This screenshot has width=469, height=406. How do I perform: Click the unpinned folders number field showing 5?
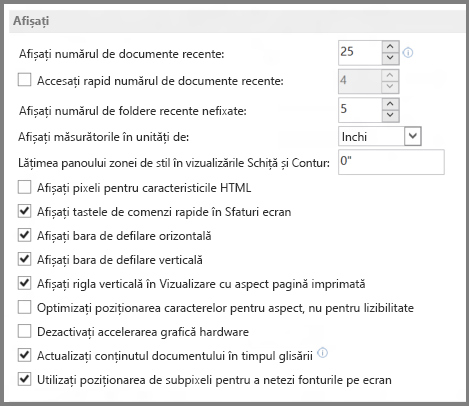[x=360, y=110]
